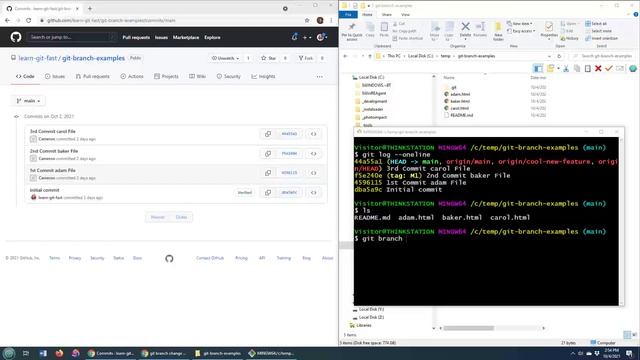Open the plus create-new dropdown in GitHub header

pos(307,37)
